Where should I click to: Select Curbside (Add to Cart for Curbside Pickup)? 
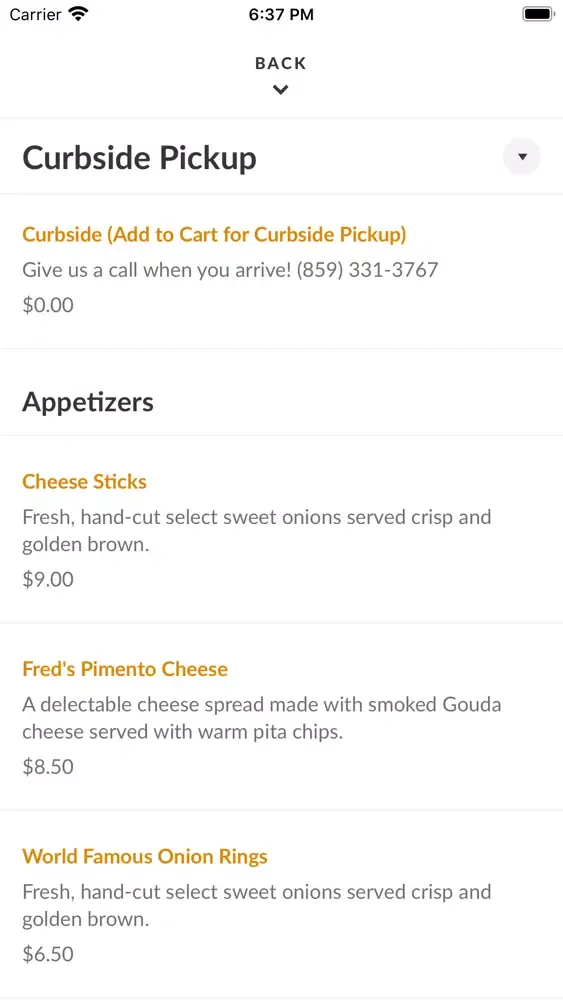pos(214,235)
